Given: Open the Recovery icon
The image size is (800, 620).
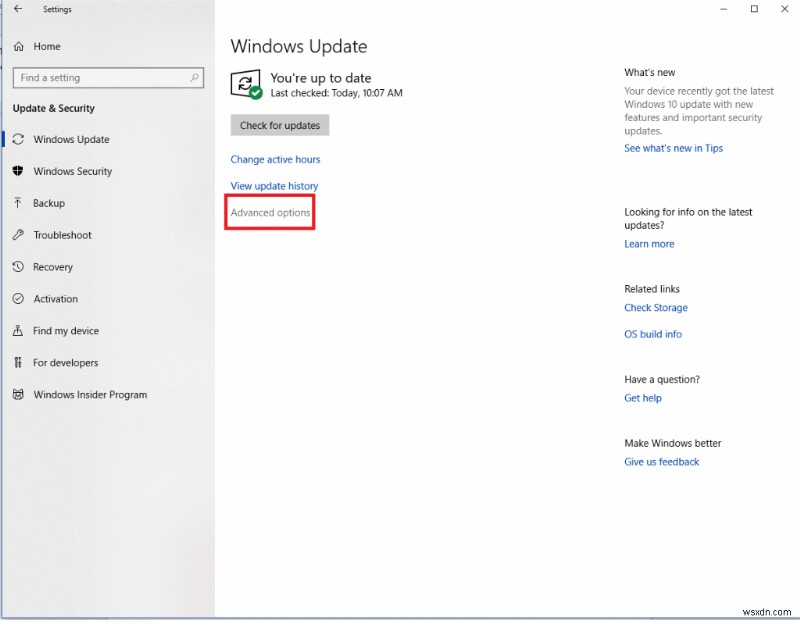Looking at the screenshot, I should (17, 267).
